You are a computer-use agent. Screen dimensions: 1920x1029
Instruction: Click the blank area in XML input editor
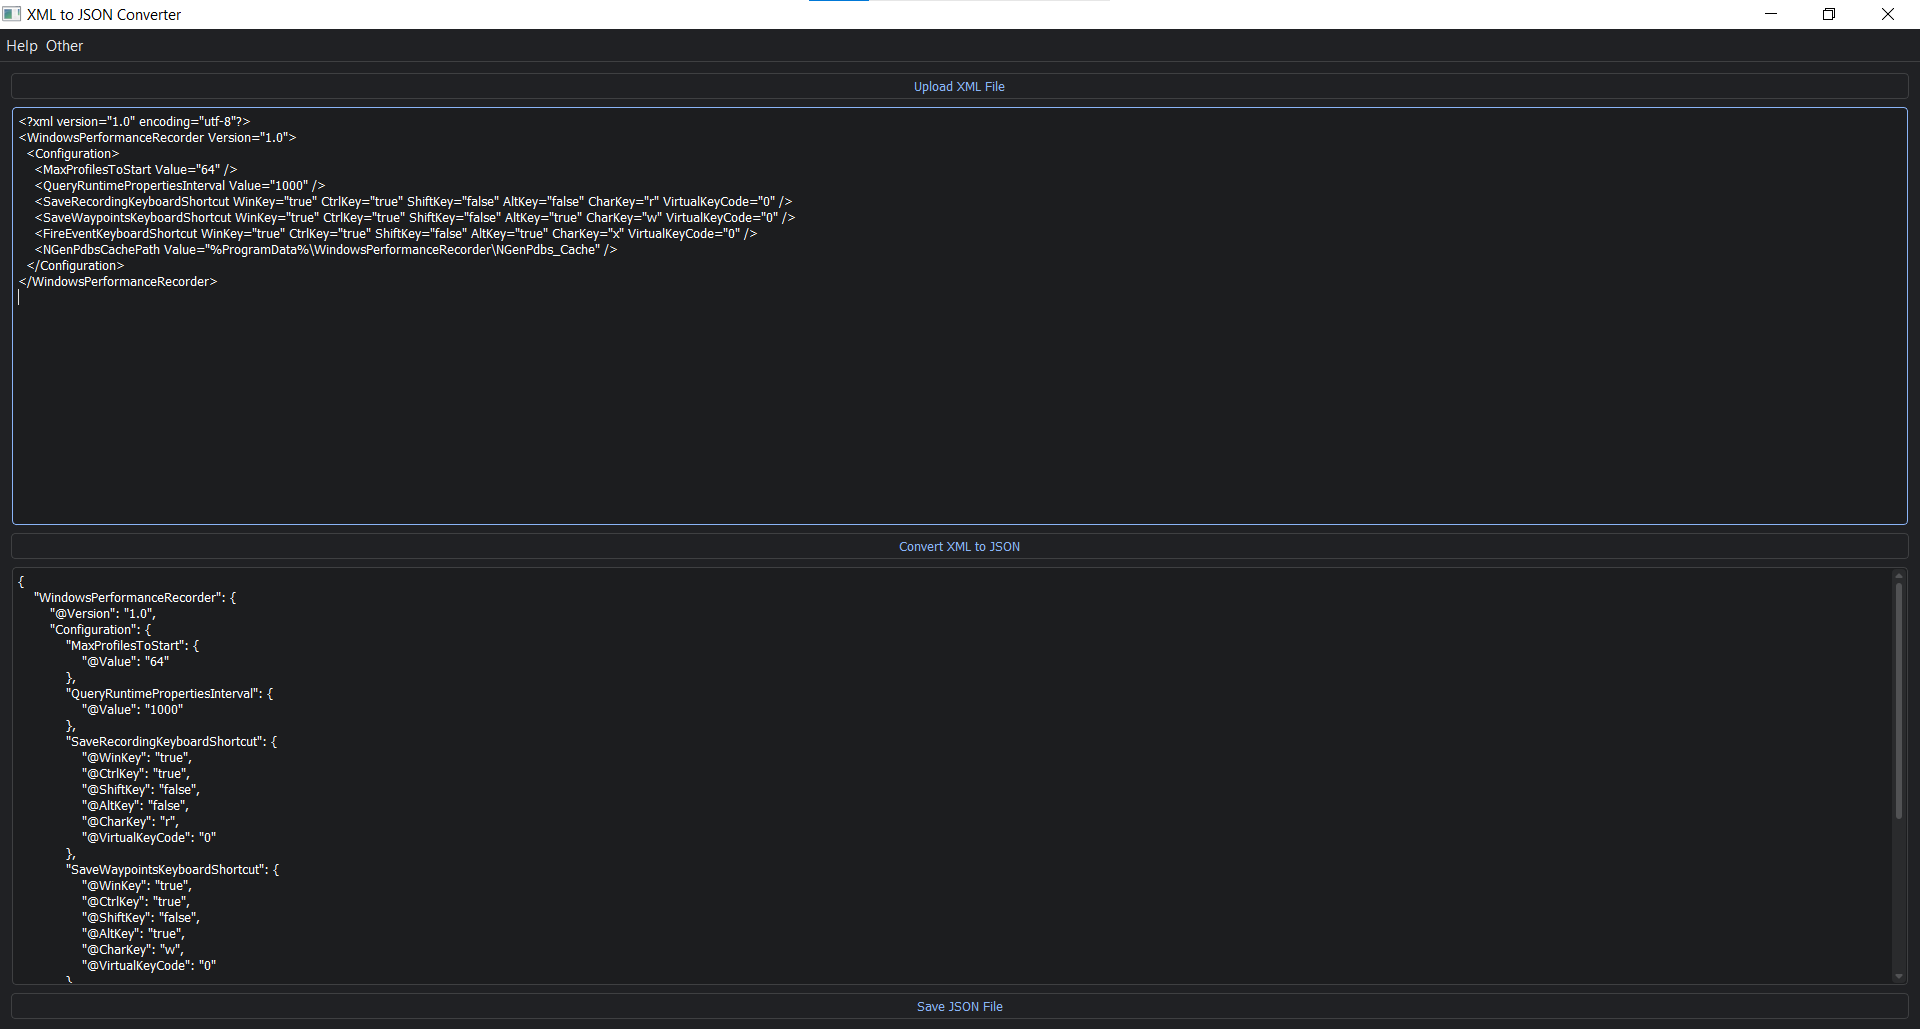[959, 410]
